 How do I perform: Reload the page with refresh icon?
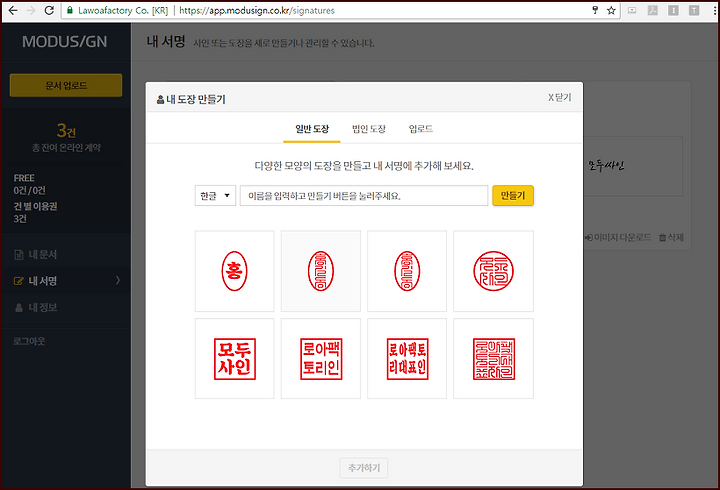[x=49, y=10]
